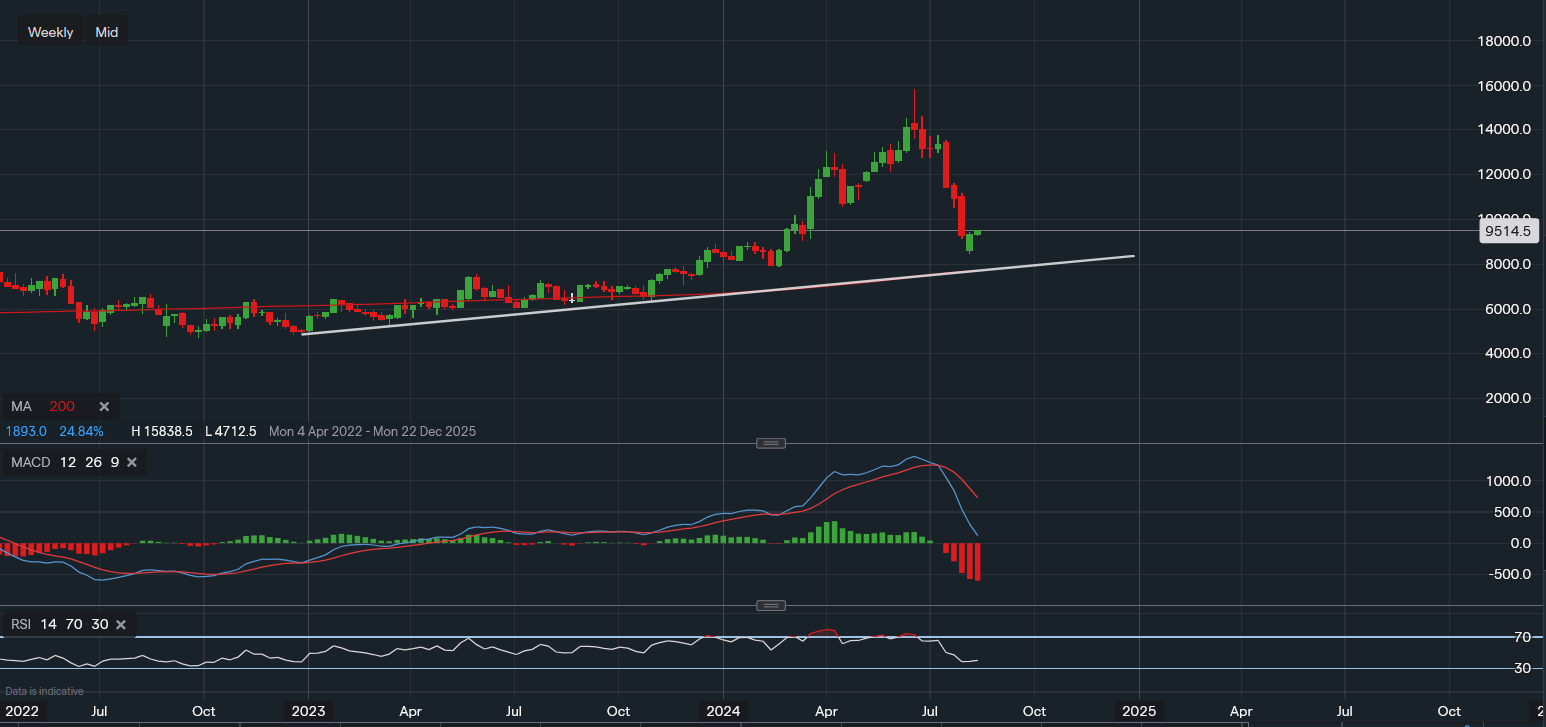Click the MACD indicator label
Viewport: 1546px width, 727px height.
coord(30,462)
